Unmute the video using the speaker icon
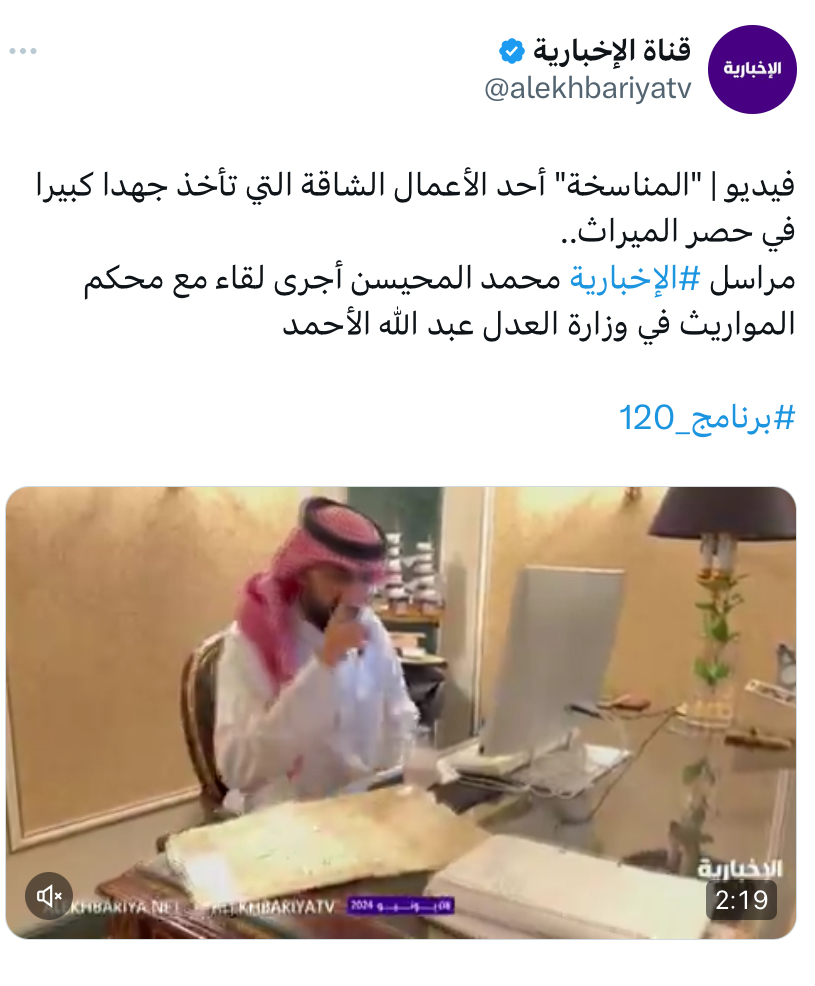Viewport: 815px width, 986px height. click(x=49, y=895)
